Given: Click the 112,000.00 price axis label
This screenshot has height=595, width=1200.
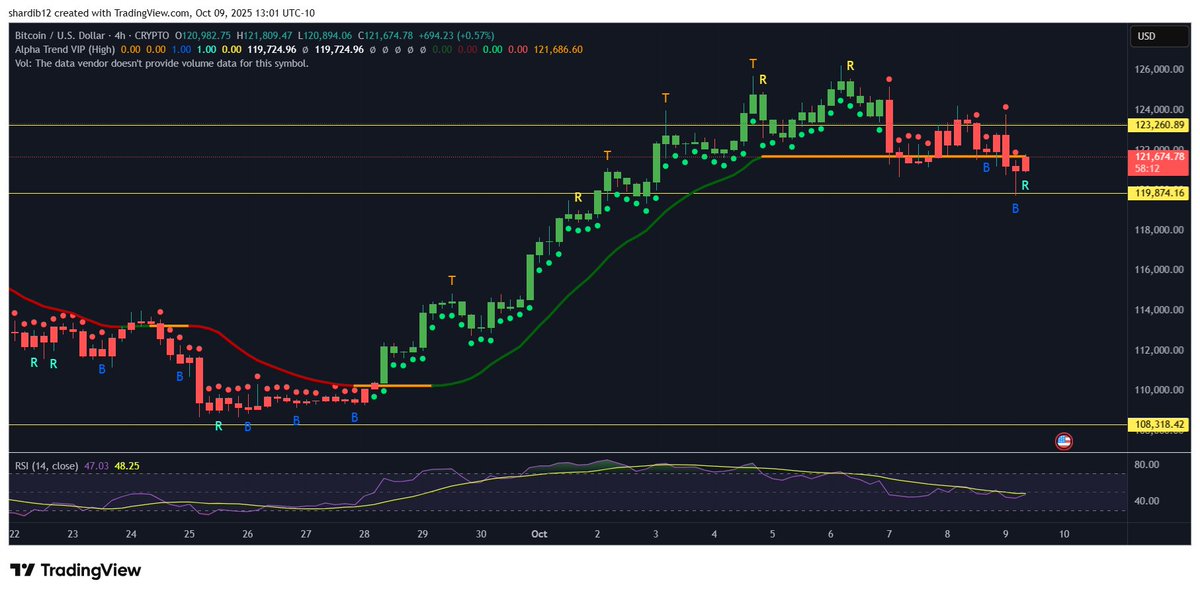Looking at the screenshot, I should 1159,350.
